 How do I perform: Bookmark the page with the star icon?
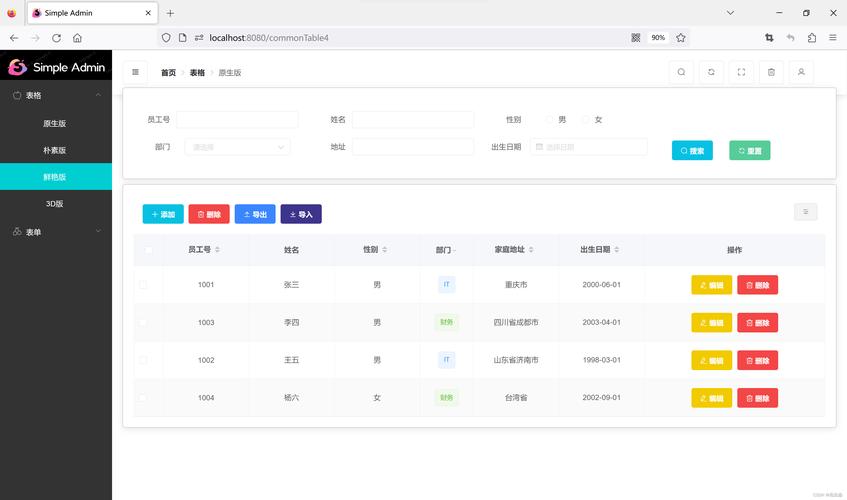[x=681, y=38]
